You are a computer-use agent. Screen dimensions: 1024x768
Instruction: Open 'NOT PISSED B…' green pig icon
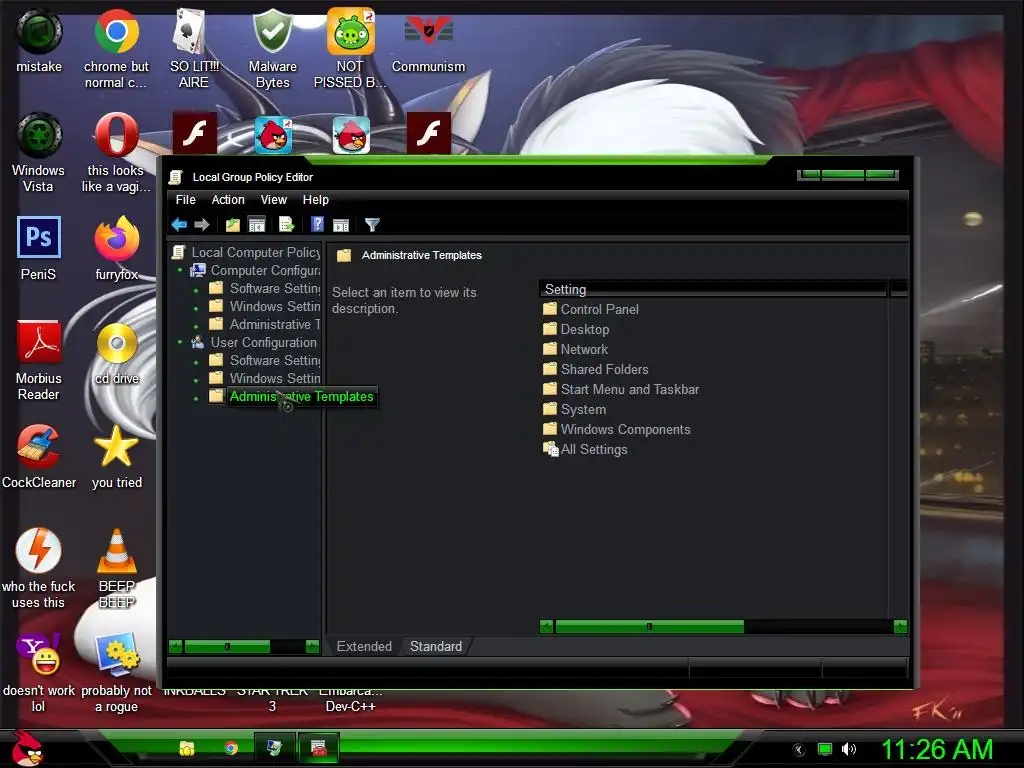[350, 49]
